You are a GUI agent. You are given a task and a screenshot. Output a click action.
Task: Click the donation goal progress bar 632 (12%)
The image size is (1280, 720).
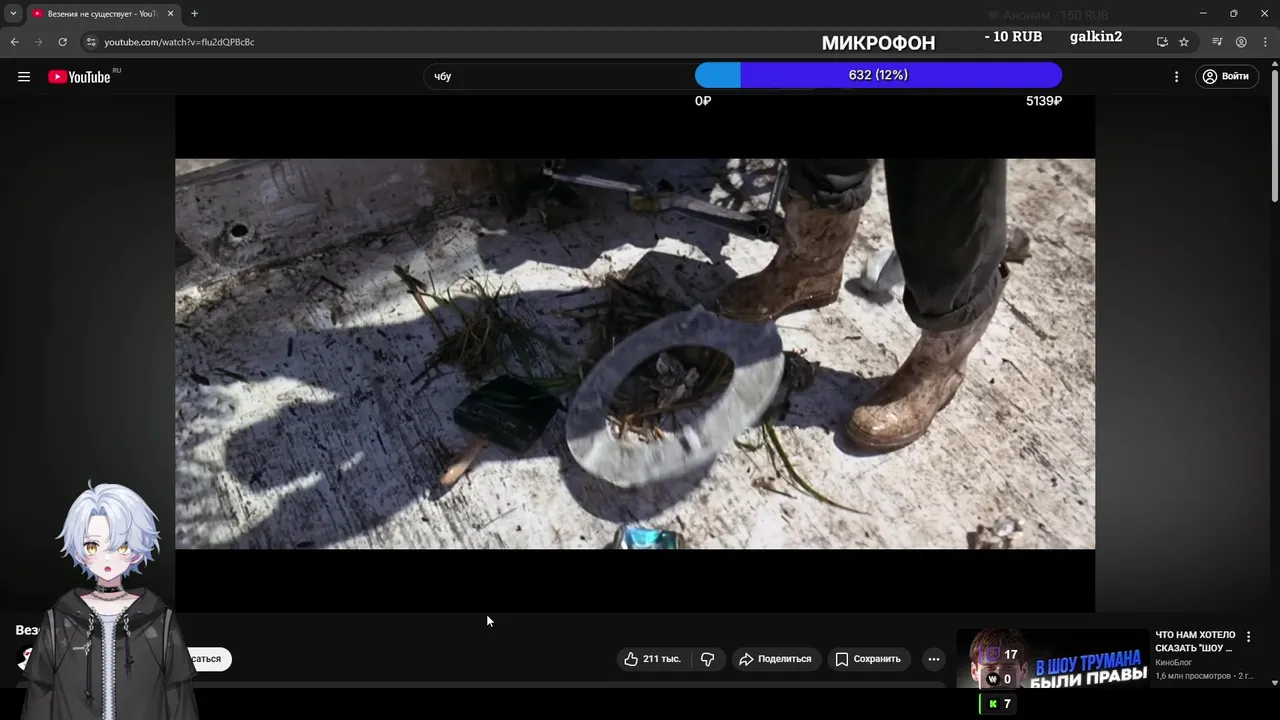coord(878,75)
